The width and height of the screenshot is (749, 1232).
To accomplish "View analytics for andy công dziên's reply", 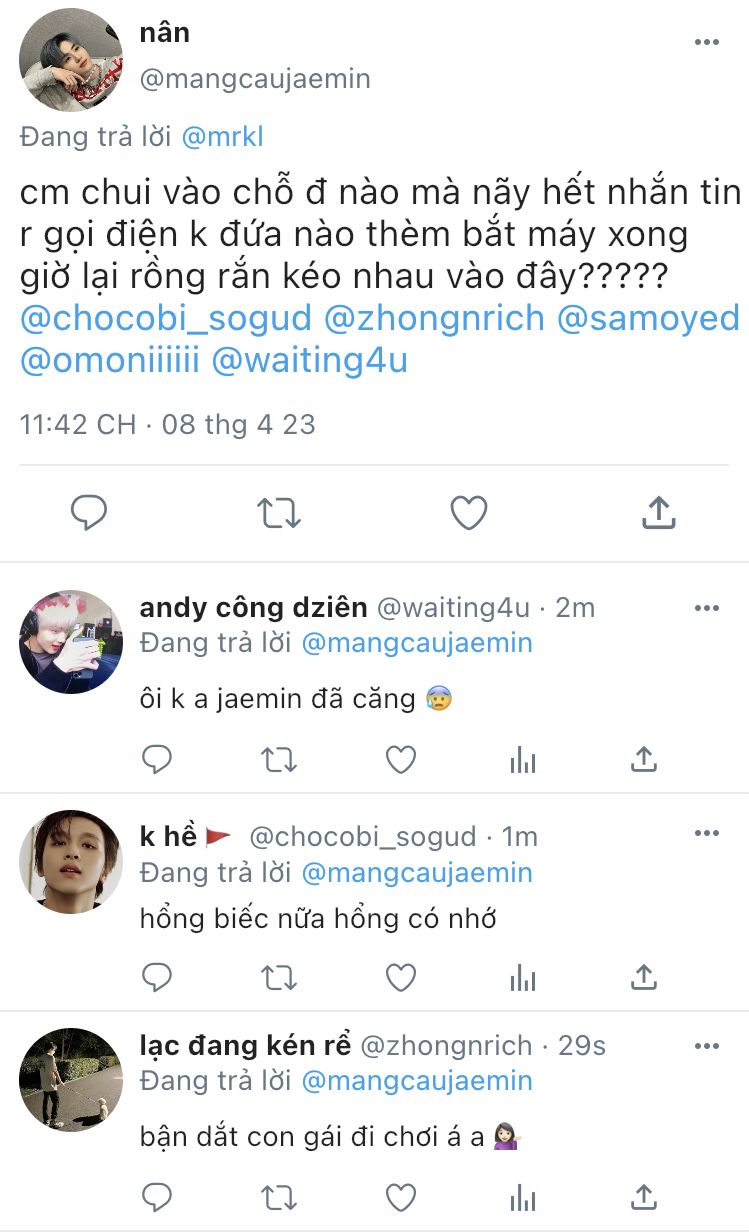I will (523, 761).
